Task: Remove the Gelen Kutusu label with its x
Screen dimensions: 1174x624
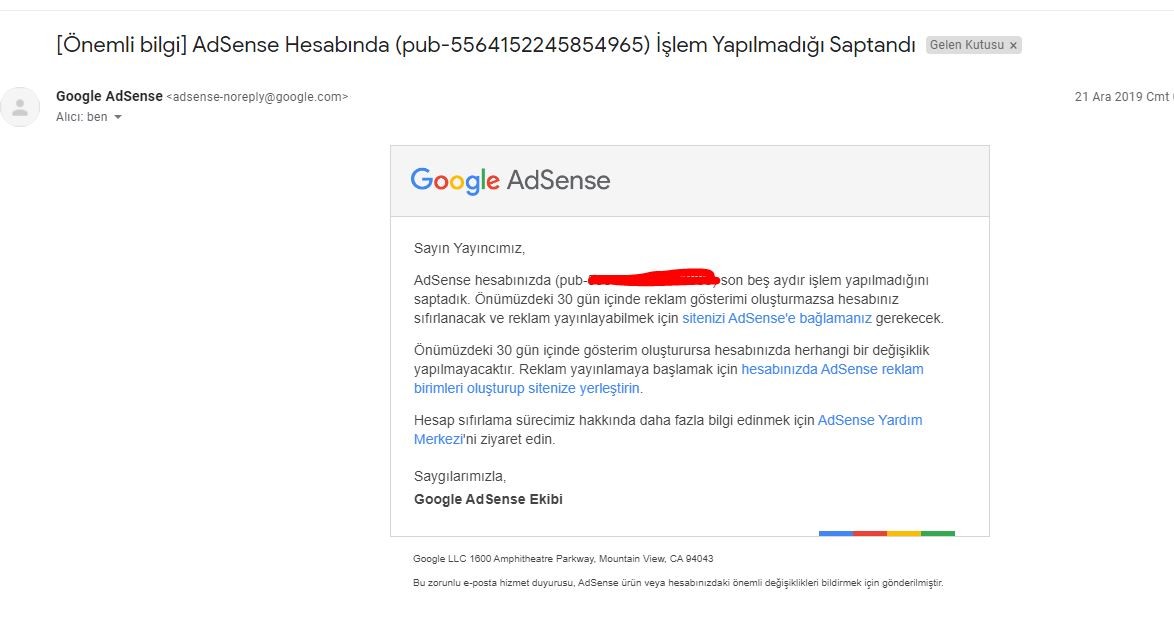Action: coord(1013,46)
